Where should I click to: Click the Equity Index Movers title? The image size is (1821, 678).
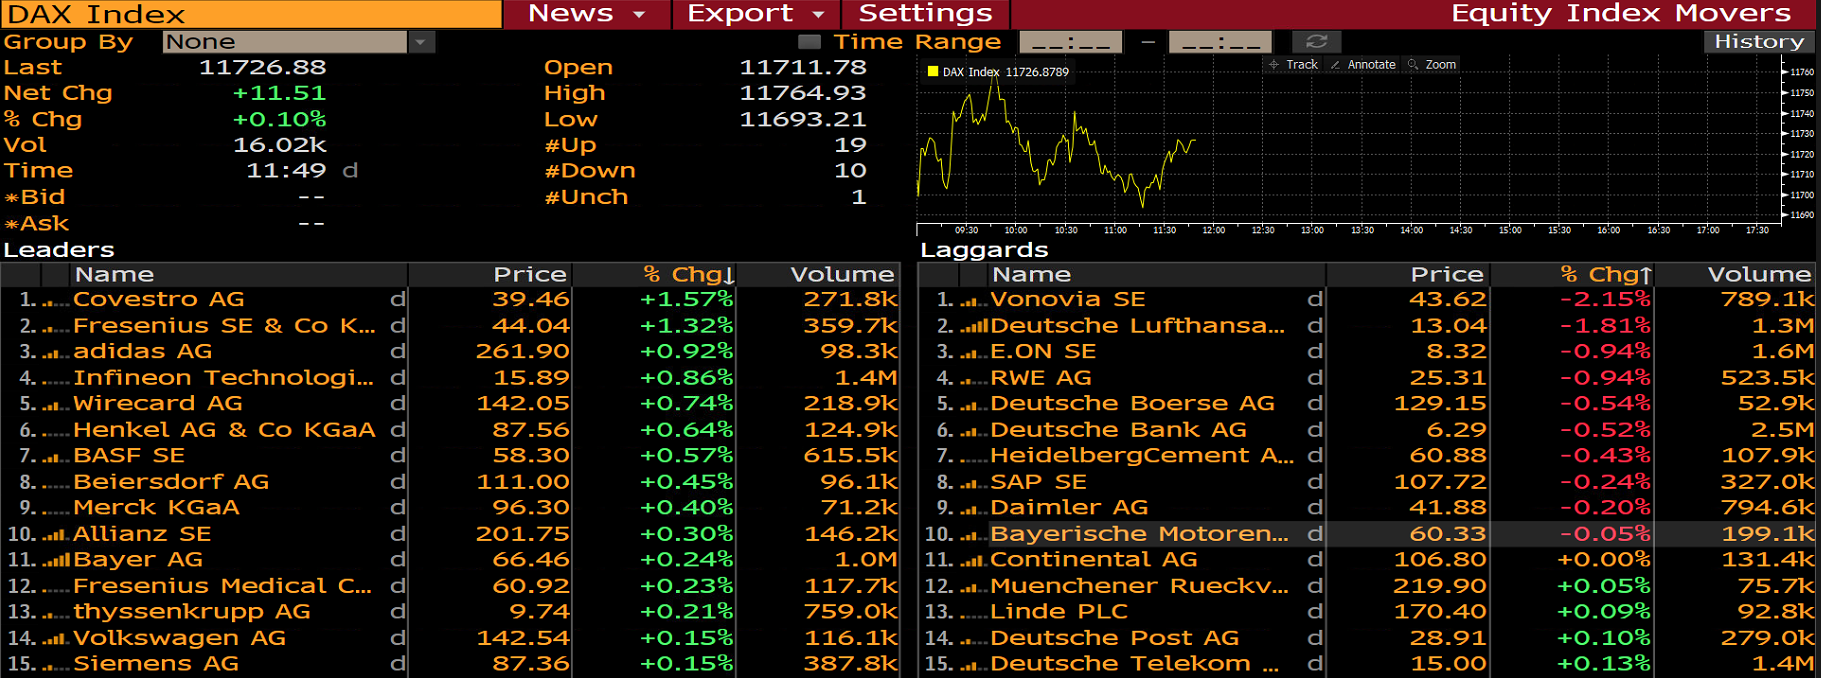click(1621, 14)
